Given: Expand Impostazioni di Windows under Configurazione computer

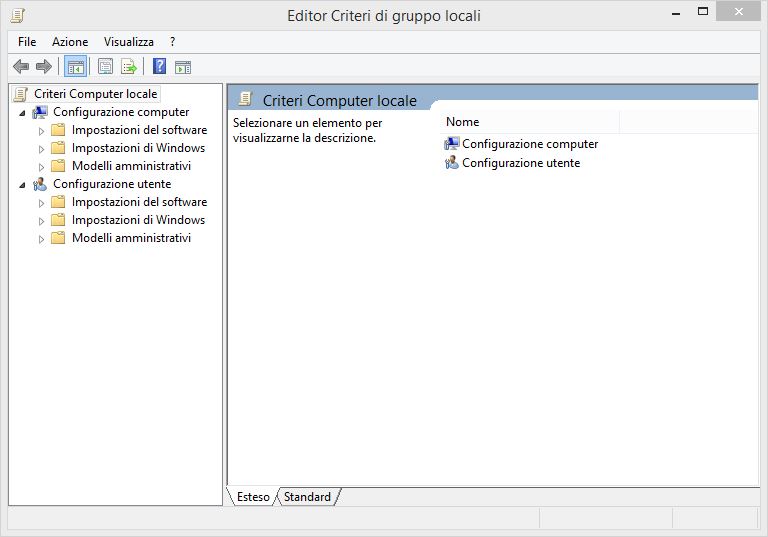Looking at the screenshot, I should (x=41, y=149).
